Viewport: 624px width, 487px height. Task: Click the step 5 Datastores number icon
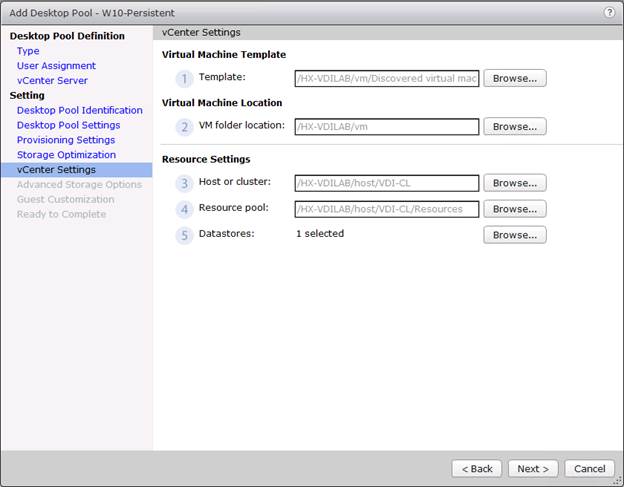point(184,236)
